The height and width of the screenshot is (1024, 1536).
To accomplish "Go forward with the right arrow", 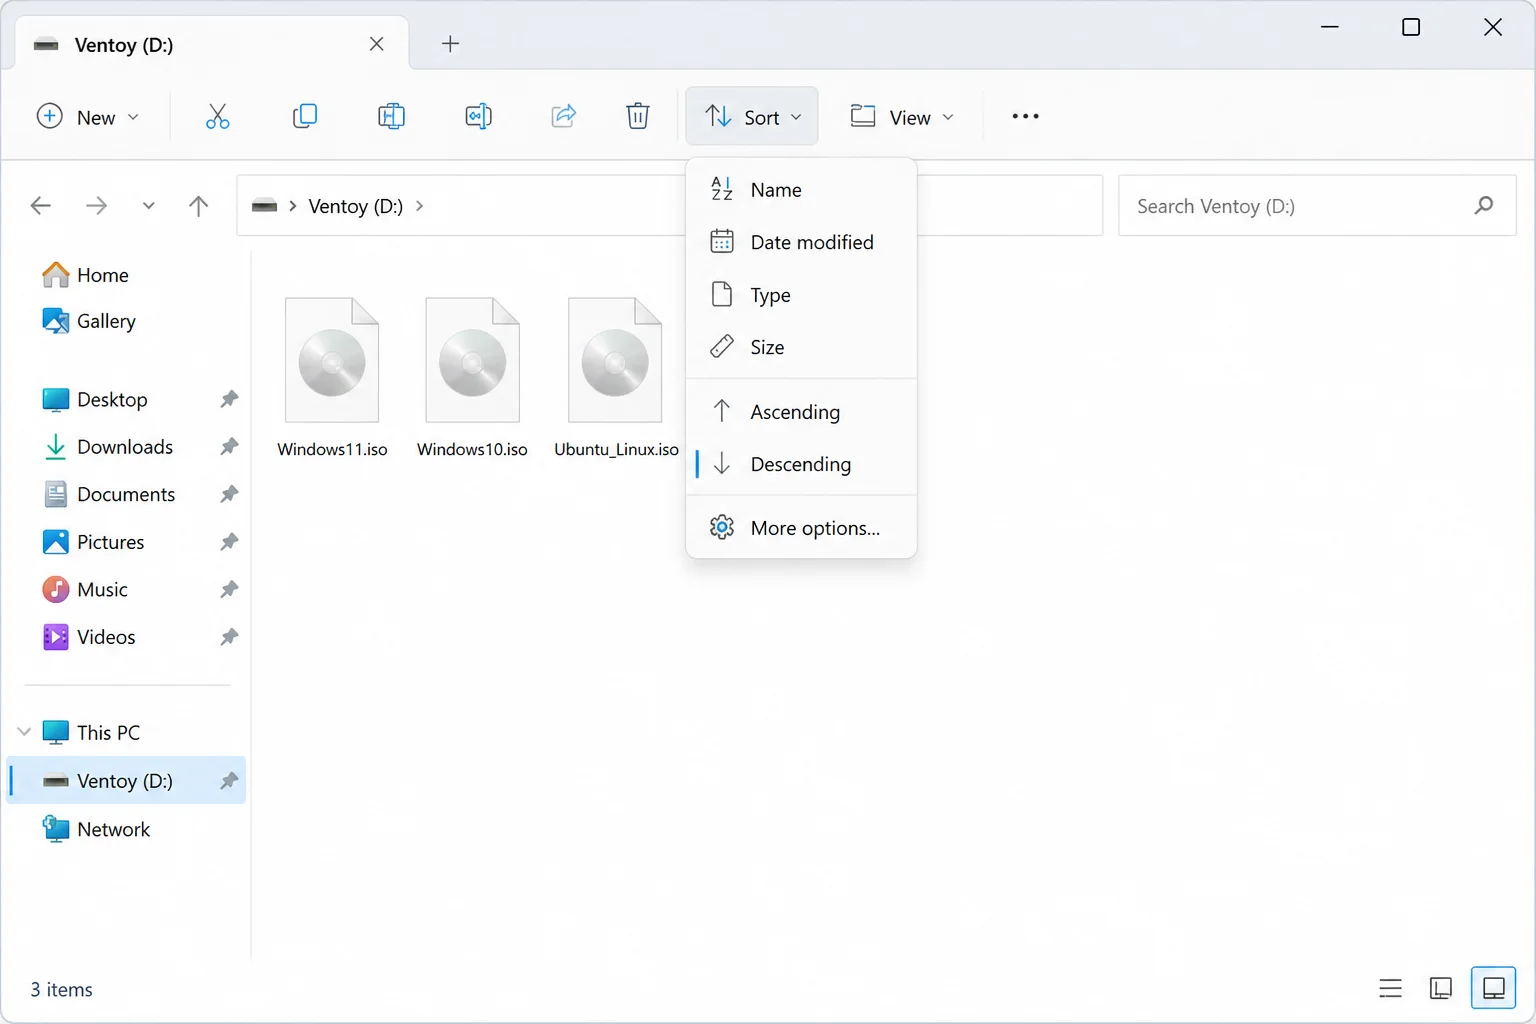I will point(96,206).
